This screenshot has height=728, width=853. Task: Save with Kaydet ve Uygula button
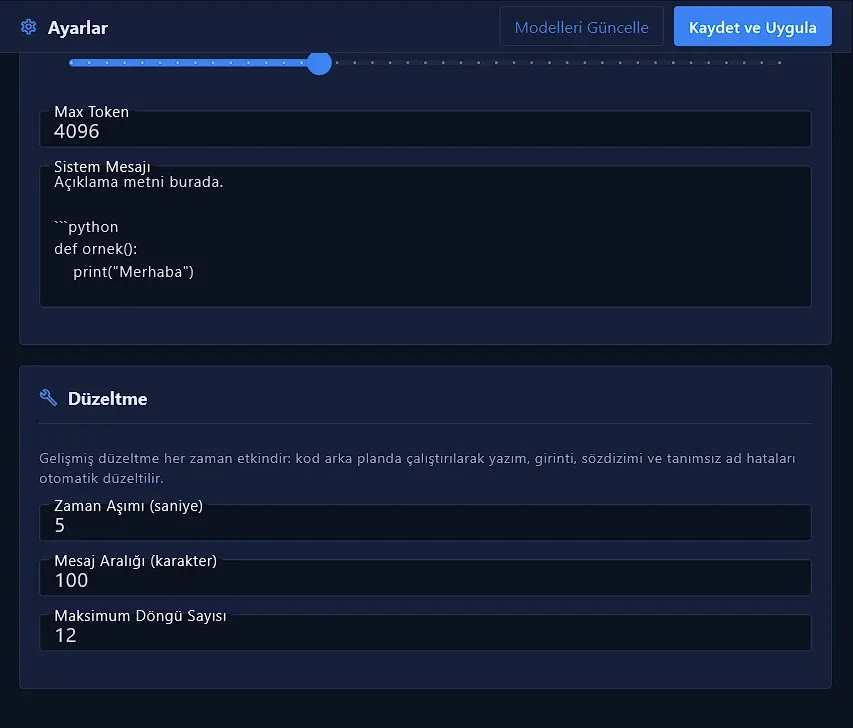[752, 27]
